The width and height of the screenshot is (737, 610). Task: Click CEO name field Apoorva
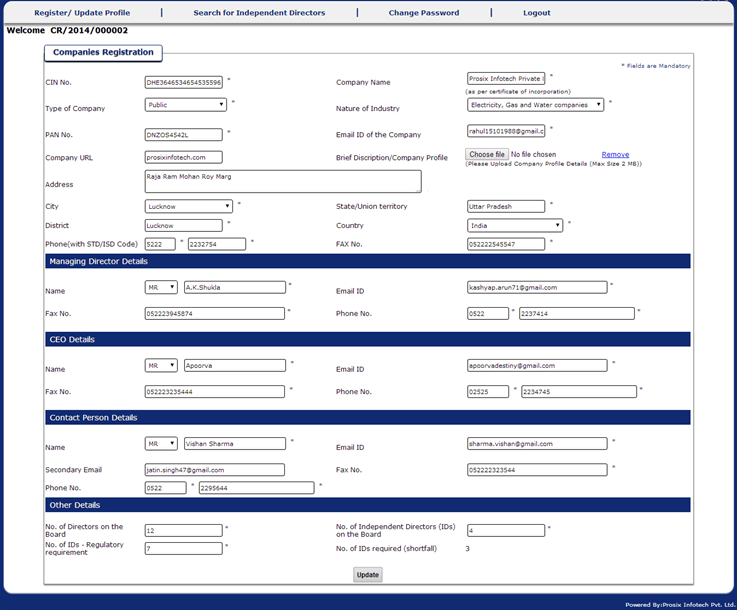point(235,366)
